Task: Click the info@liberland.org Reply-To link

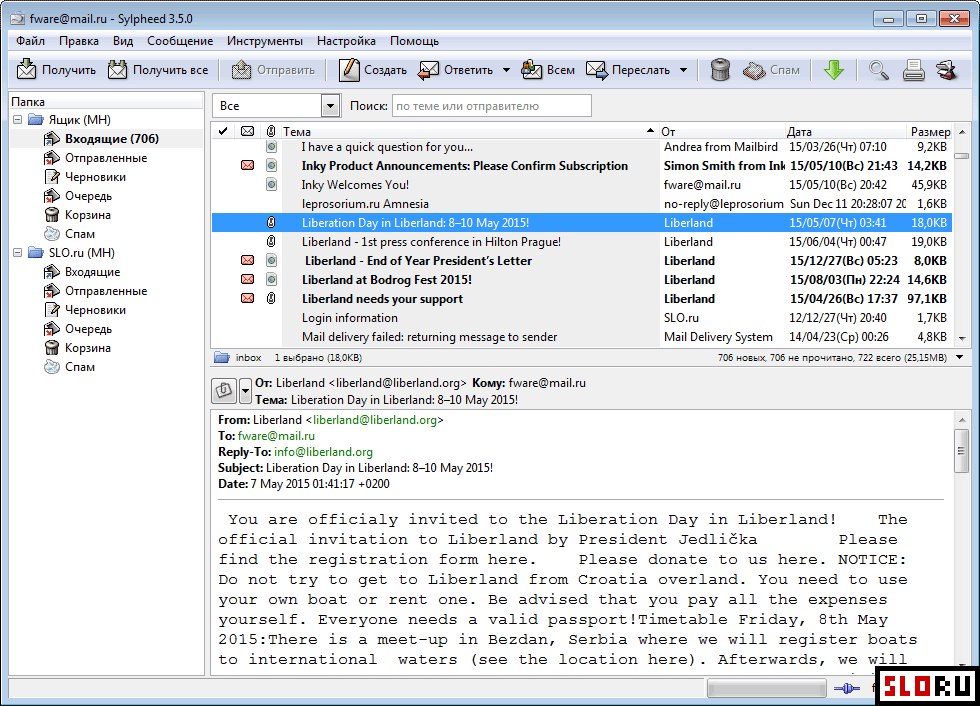Action: tap(323, 452)
